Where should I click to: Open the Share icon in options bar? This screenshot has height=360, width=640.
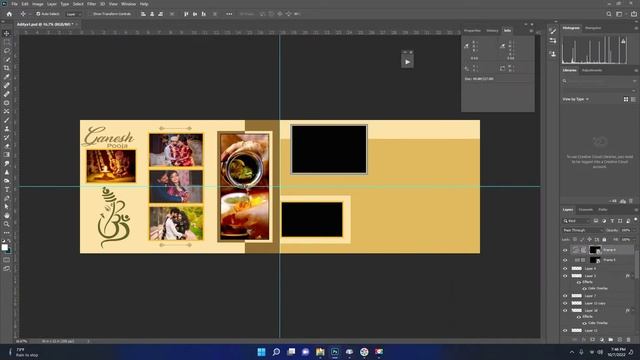coord(633,14)
